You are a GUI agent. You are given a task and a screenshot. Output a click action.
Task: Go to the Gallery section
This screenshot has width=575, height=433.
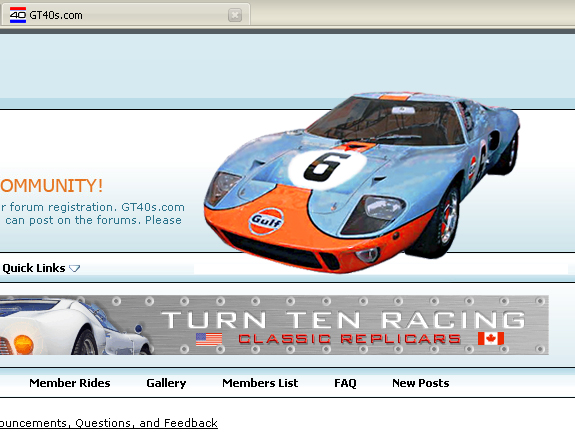166,383
